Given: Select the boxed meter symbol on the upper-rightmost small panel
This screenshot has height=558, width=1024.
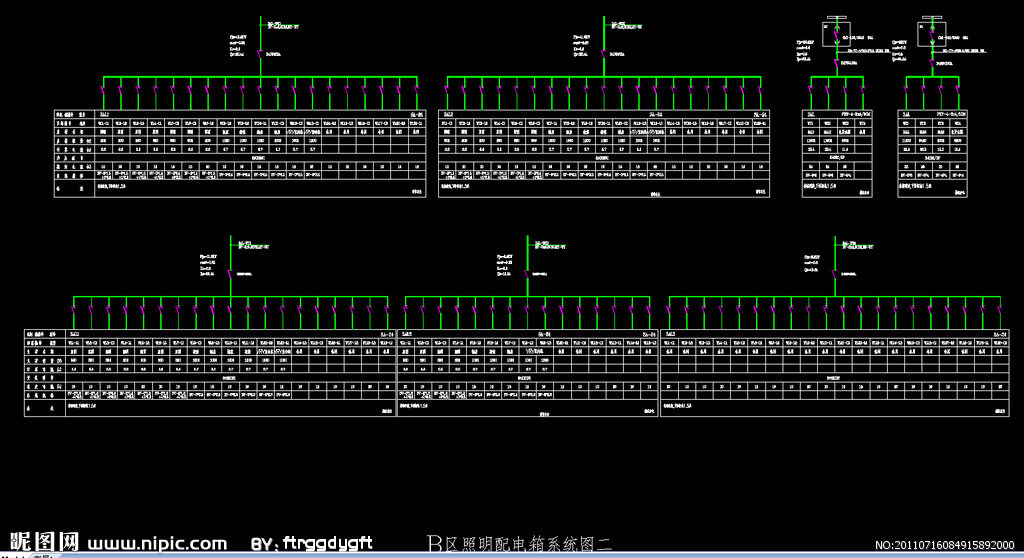Looking at the screenshot, I should [931, 35].
